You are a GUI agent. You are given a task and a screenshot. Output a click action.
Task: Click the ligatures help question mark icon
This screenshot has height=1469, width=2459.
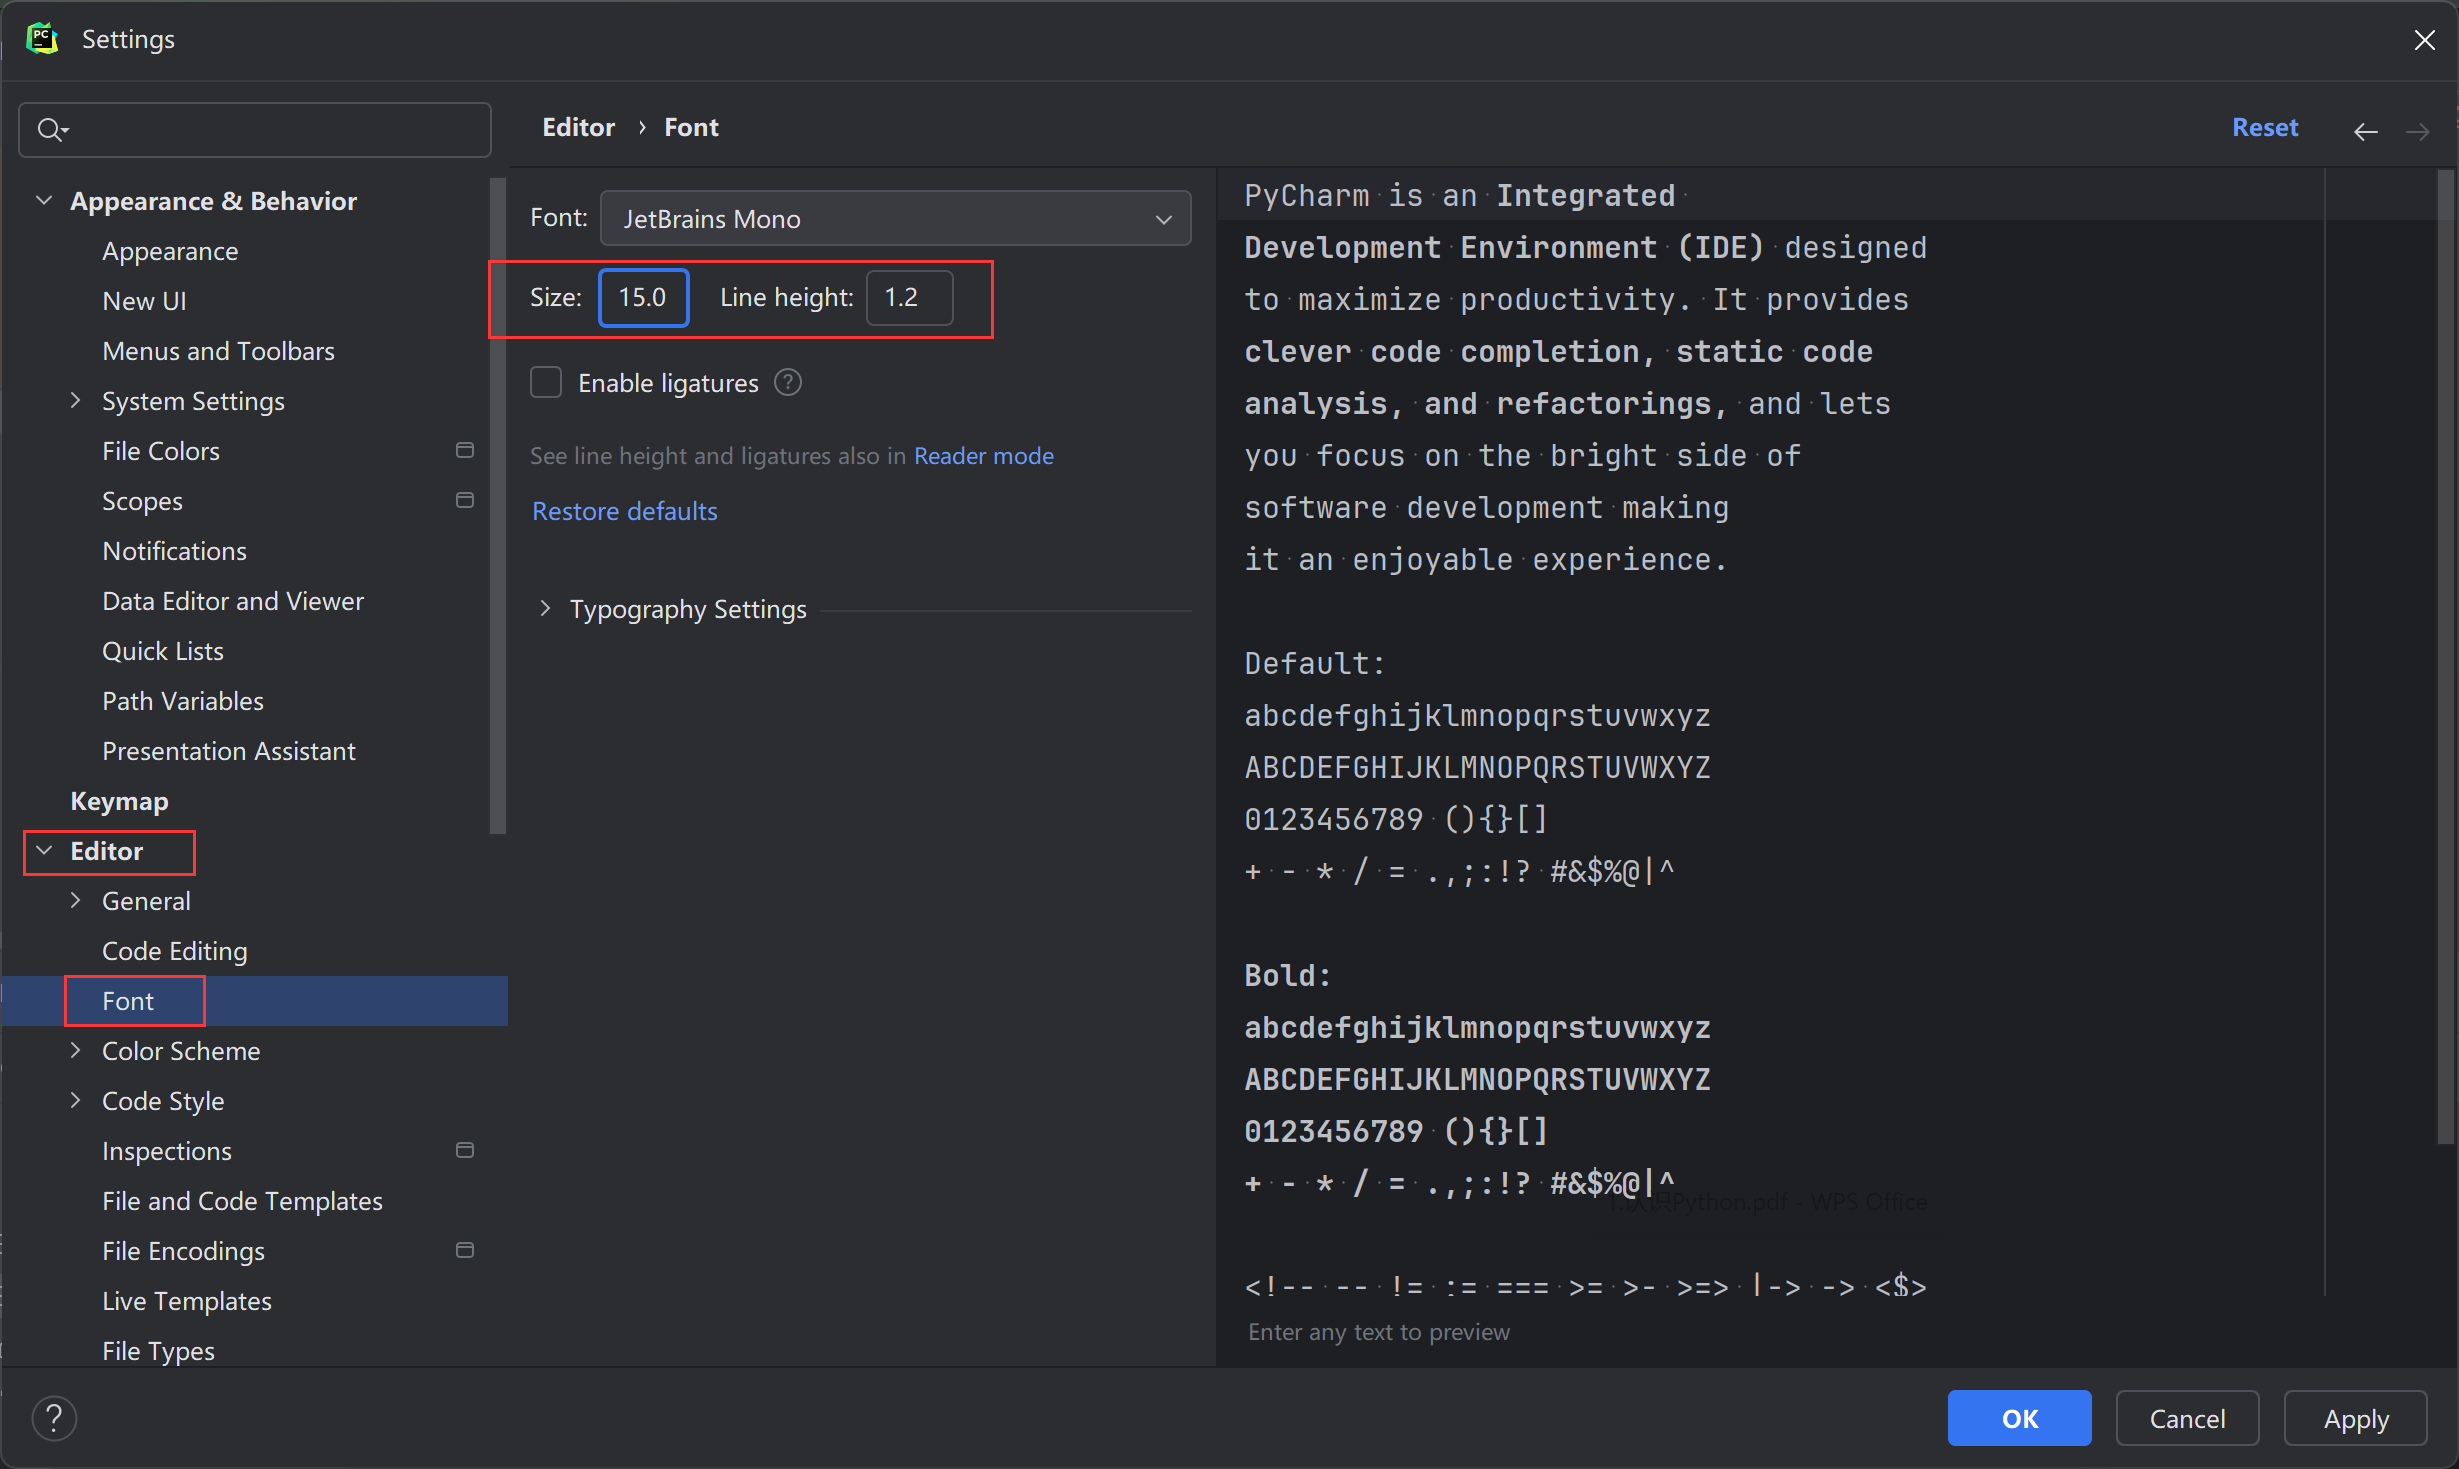click(x=788, y=383)
